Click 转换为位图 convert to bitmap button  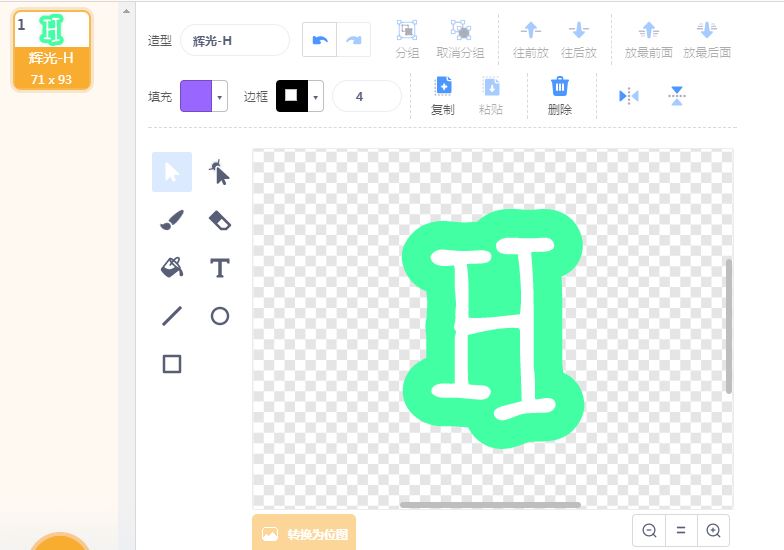point(304,534)
